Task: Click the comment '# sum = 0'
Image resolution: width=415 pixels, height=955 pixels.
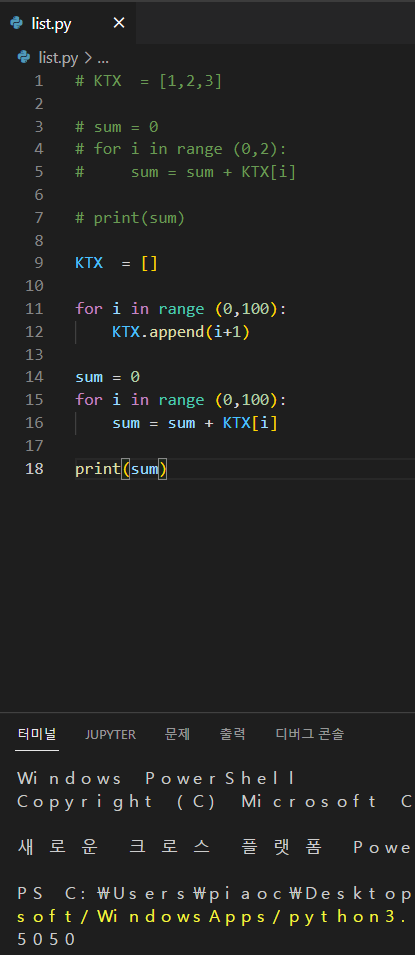Action: 116,127
